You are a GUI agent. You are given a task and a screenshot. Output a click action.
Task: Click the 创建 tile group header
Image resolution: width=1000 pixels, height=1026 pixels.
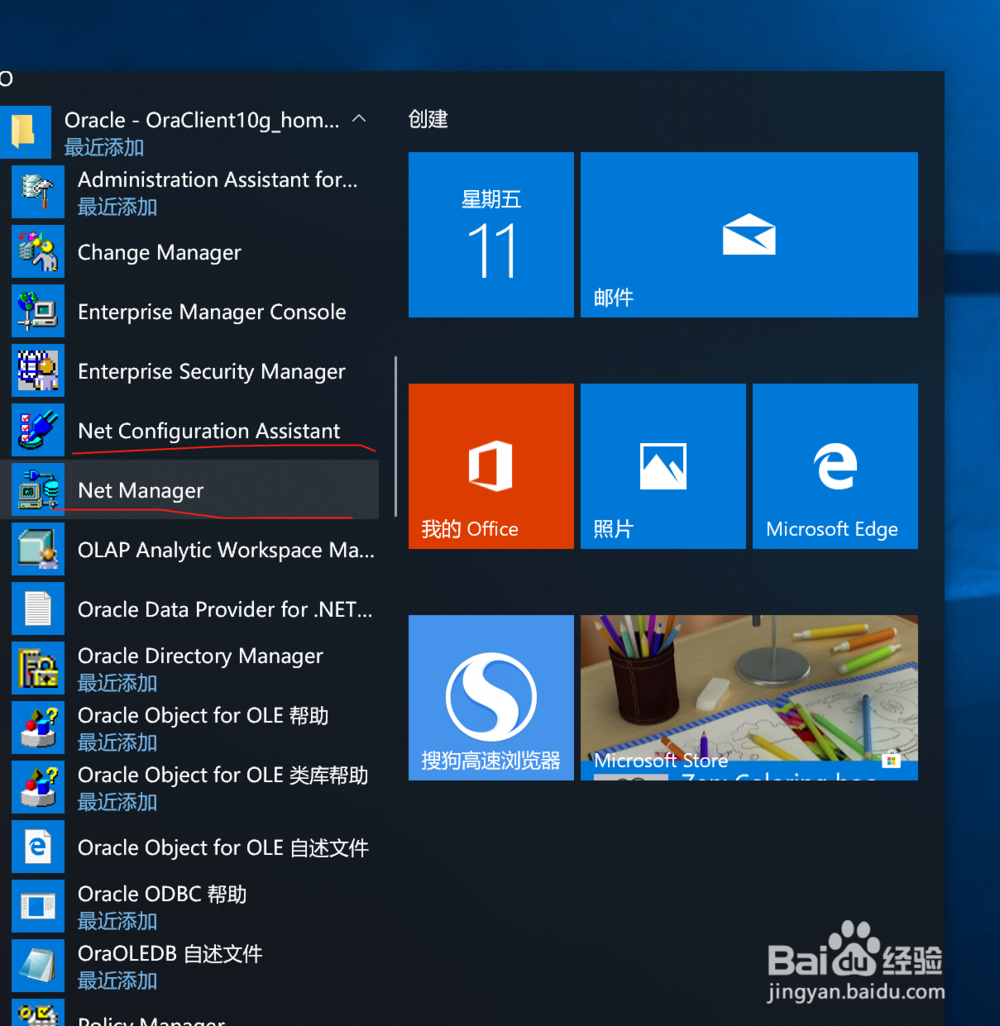click(x=428, y=119)
